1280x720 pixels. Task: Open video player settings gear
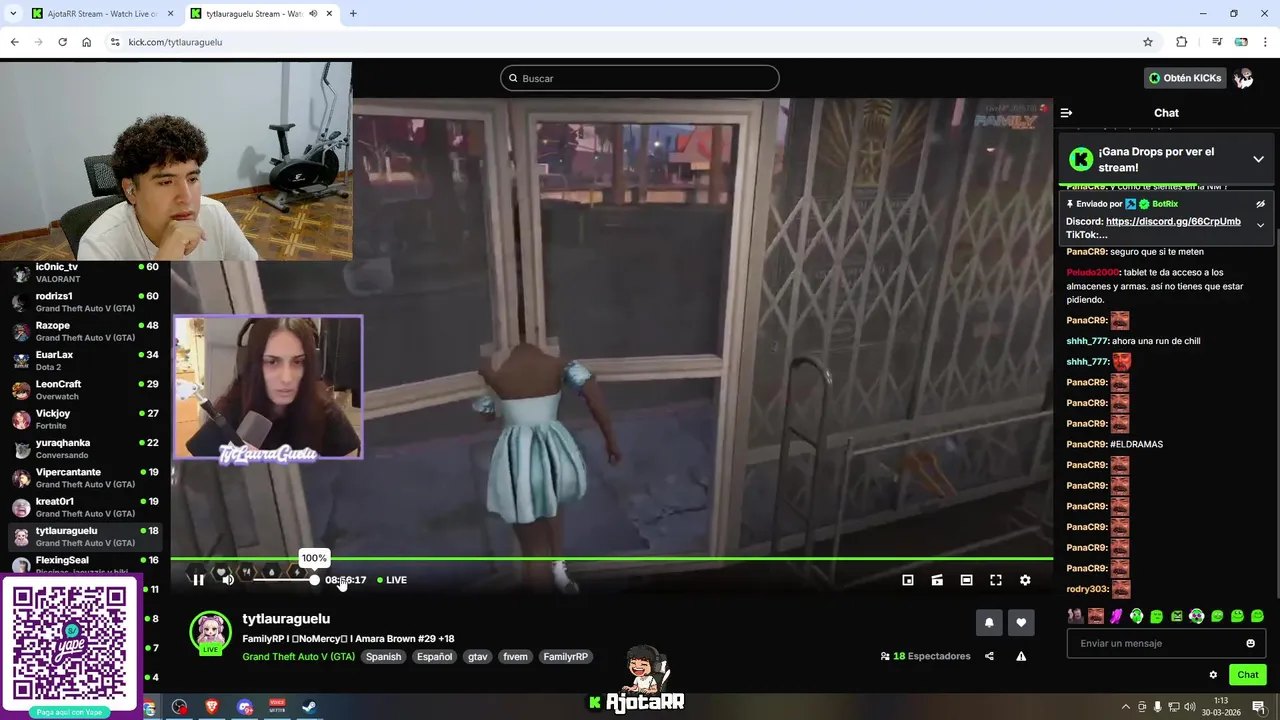[1025, 580]
